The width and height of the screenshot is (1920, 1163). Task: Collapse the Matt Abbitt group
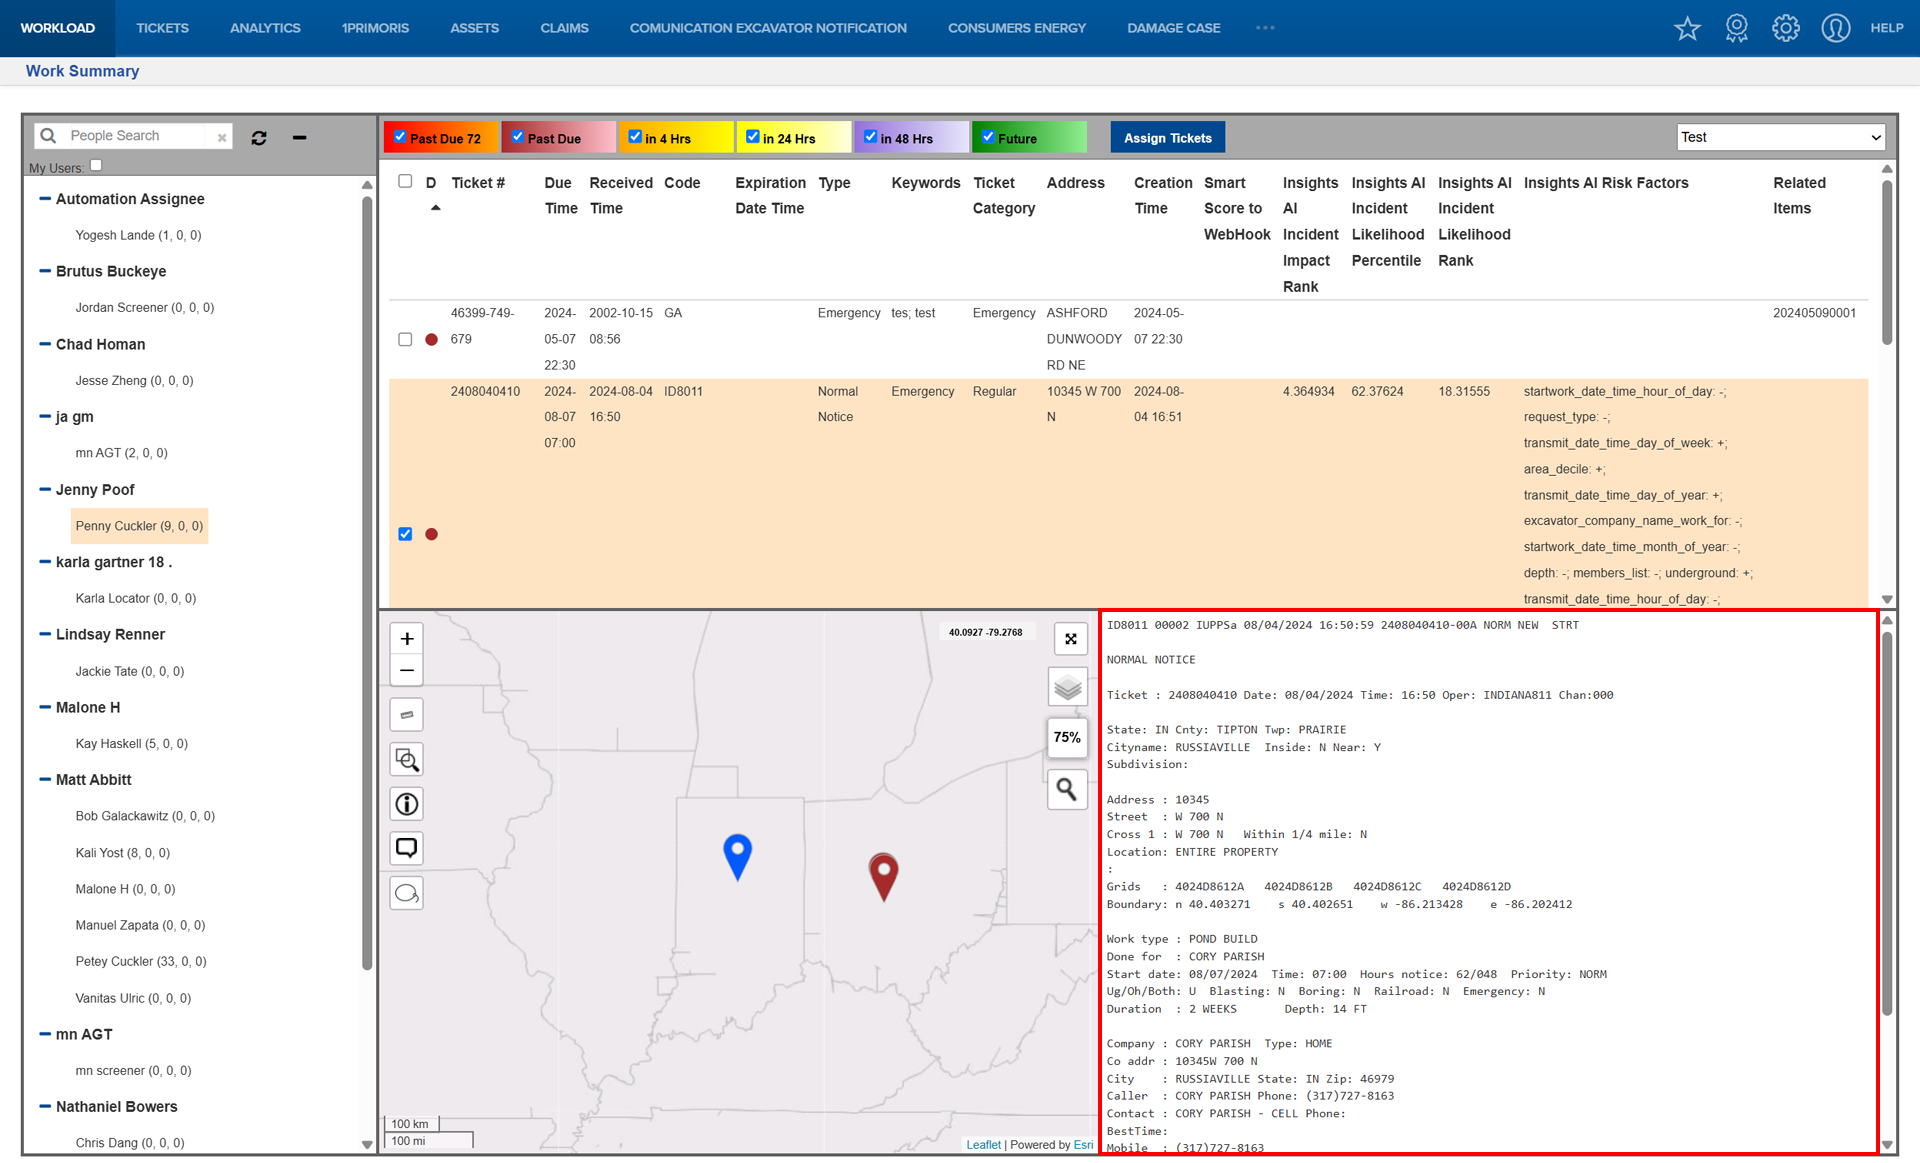tap(45, 779)
